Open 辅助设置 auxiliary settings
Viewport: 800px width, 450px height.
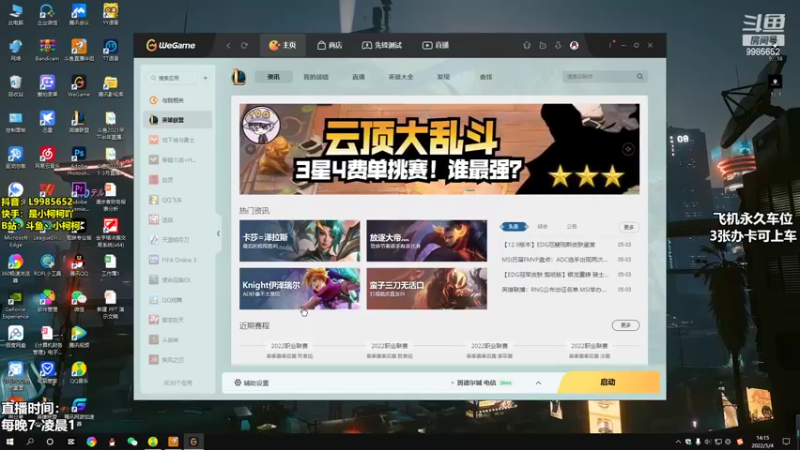coord(252,383)
